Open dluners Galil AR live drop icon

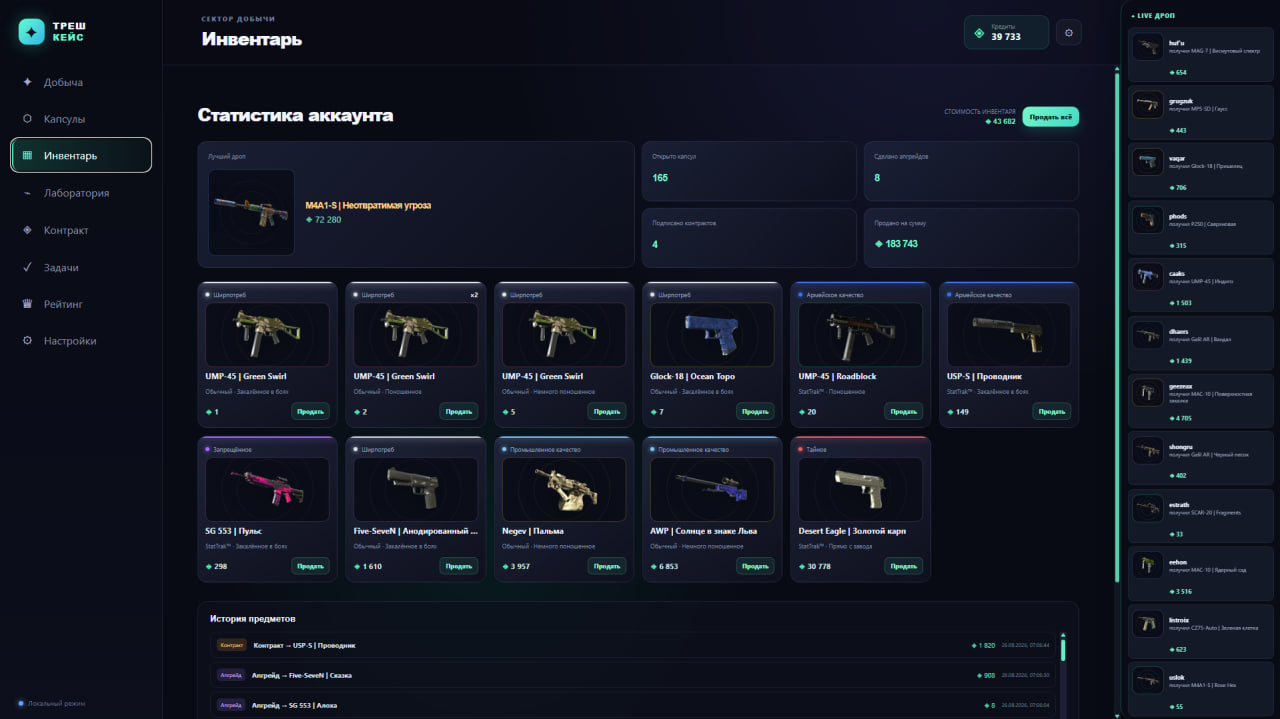1147,335
